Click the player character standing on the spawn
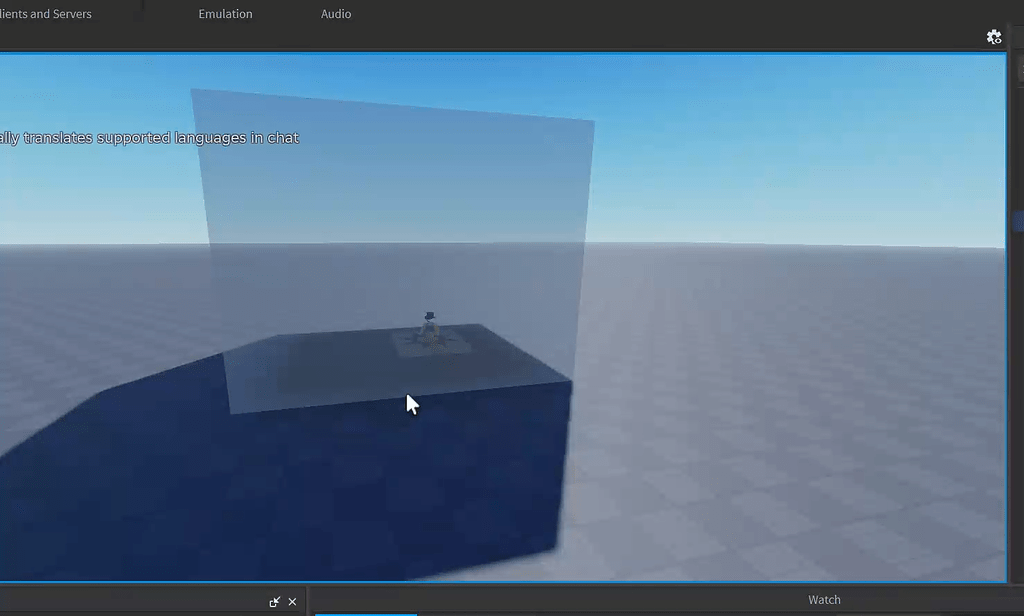1024x616 pixels. [x=430, y=322]
